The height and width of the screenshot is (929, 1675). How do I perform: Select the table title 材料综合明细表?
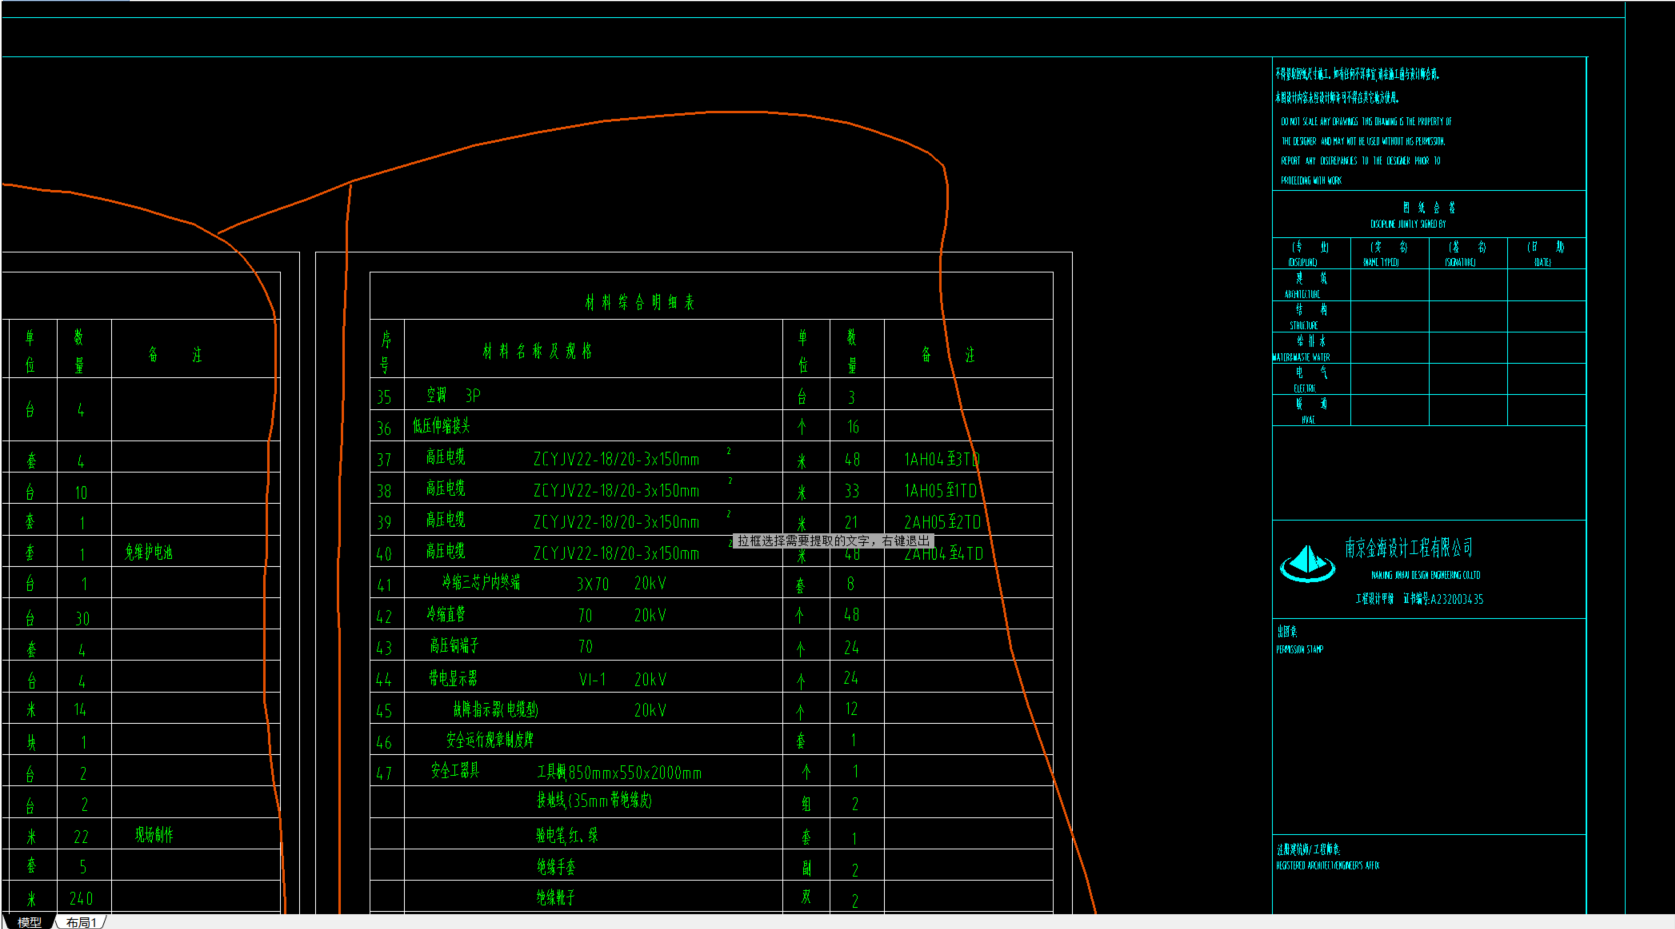640,302
